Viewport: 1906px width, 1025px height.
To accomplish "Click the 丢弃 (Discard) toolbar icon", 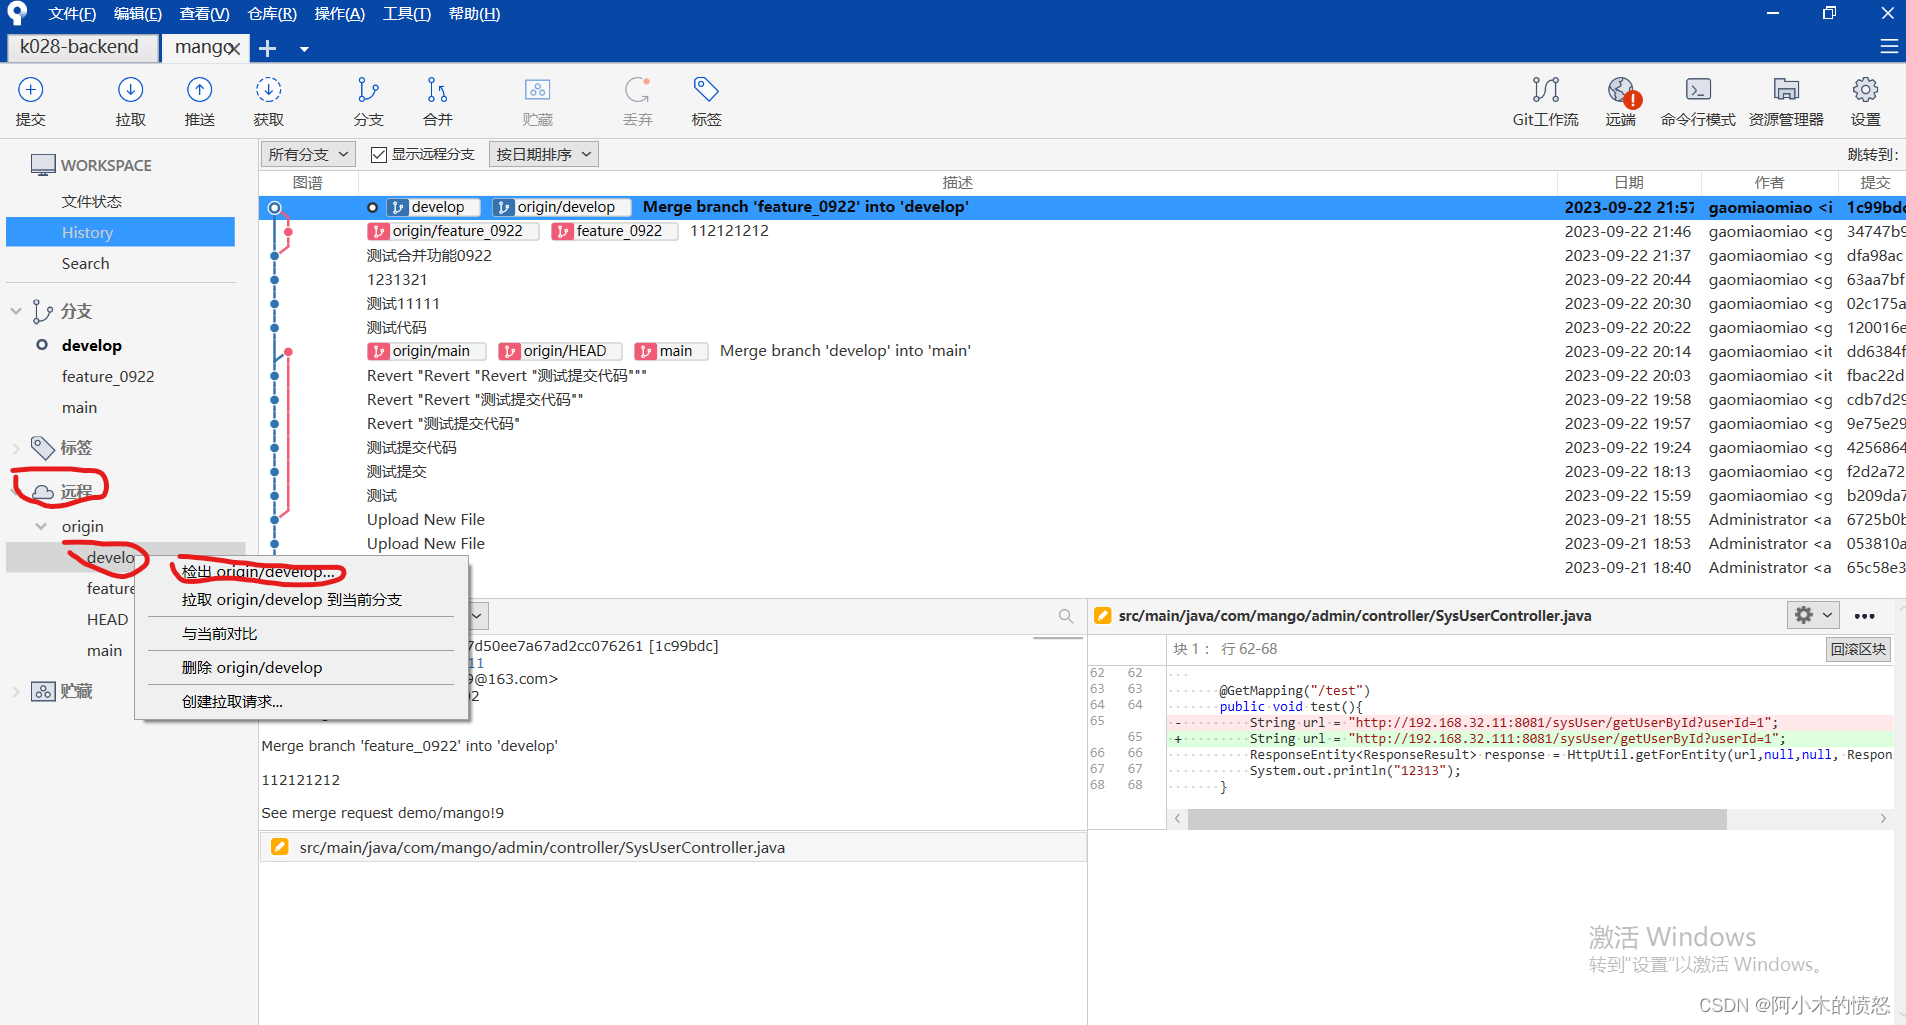I will pos(637,101).
